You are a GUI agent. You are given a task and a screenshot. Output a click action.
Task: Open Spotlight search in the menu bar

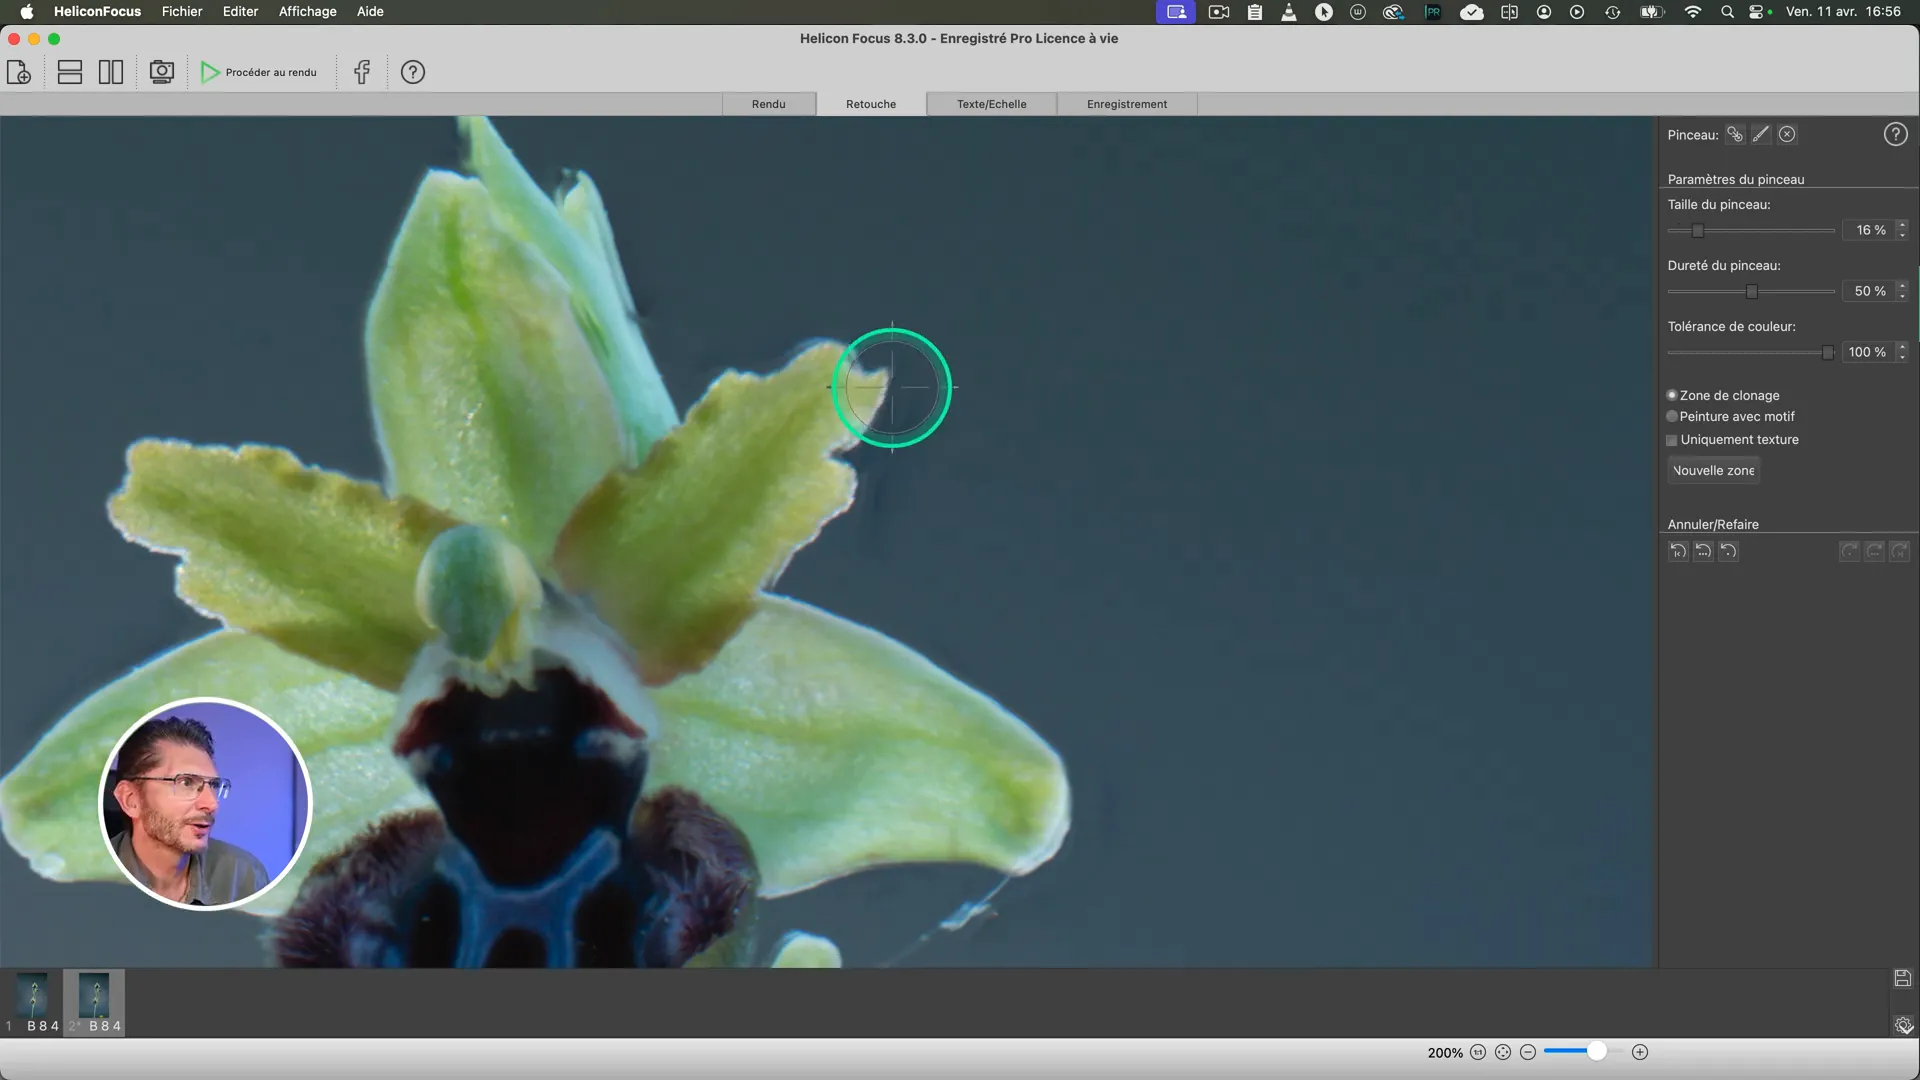tap(1727, 11)
